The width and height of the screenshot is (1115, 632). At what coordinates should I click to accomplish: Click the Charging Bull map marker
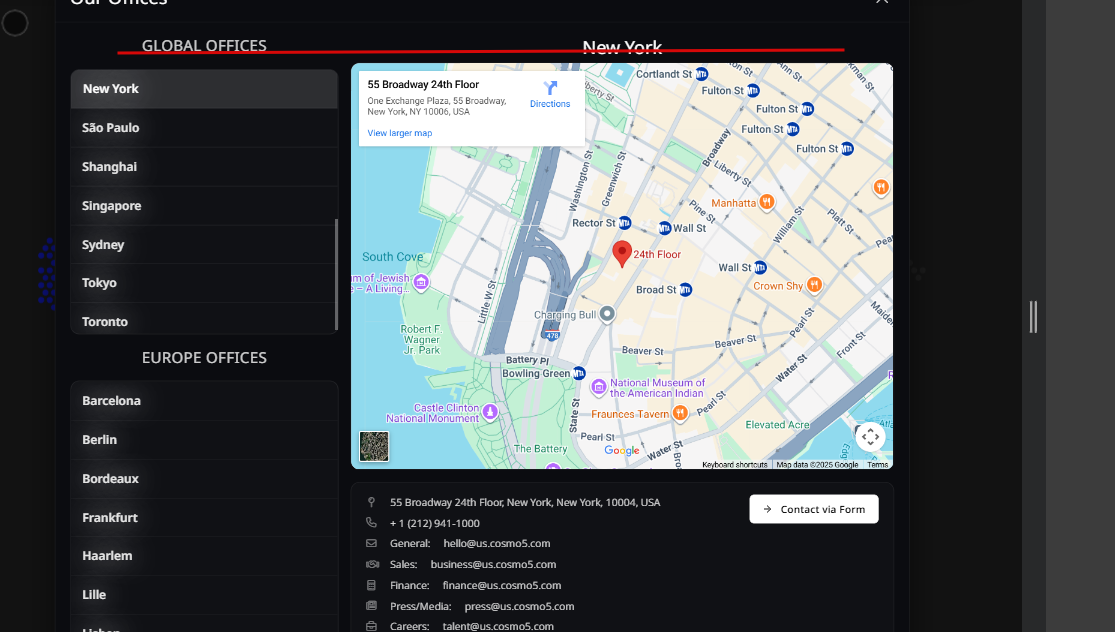(607, 314)
